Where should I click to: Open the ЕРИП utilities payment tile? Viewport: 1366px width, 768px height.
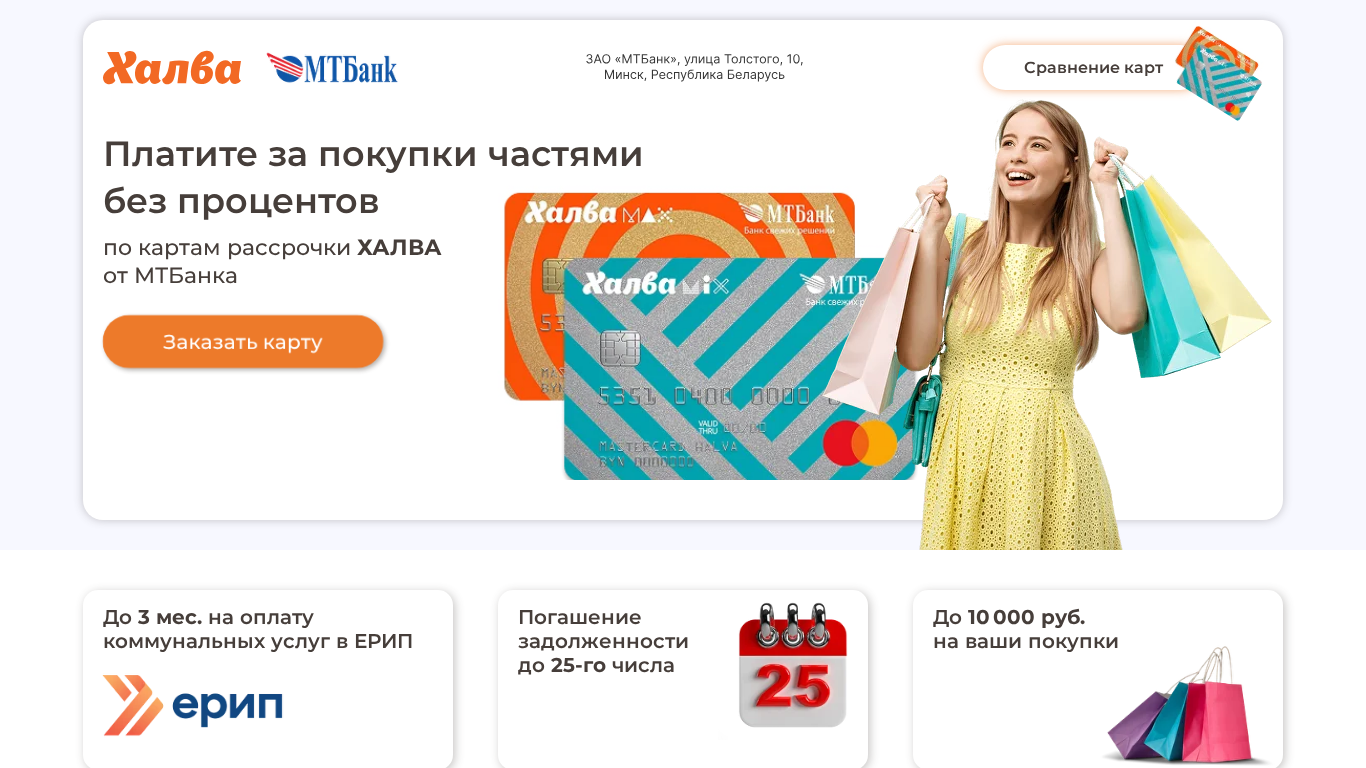[x=268, y=679]
